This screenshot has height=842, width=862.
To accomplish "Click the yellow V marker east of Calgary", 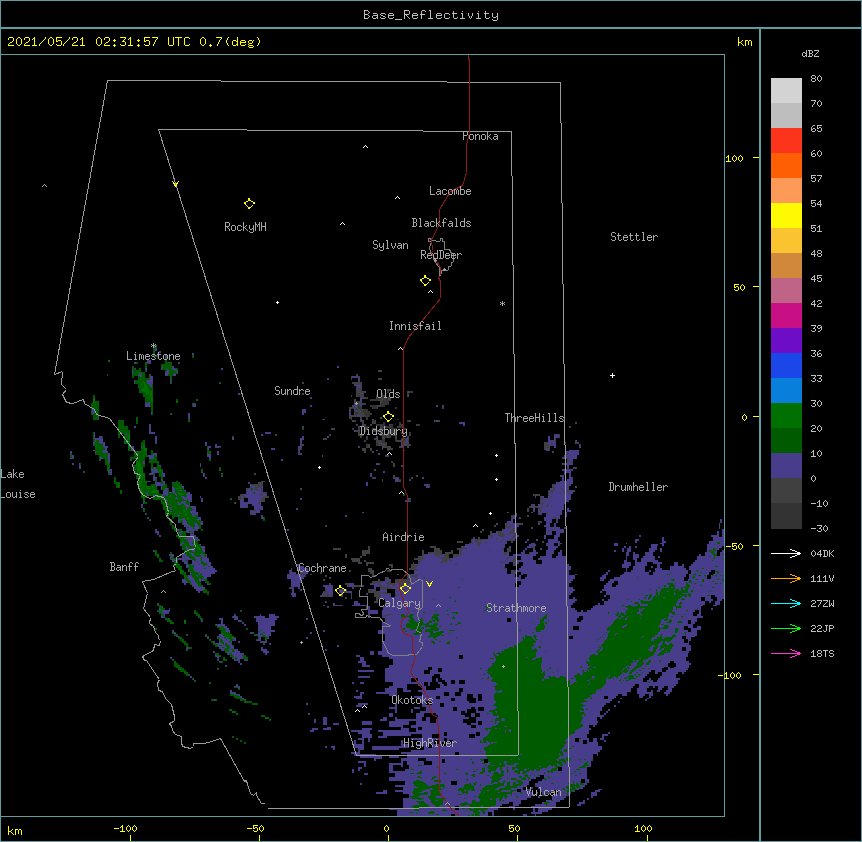I will pyautogui.click(x=429, y=584).
